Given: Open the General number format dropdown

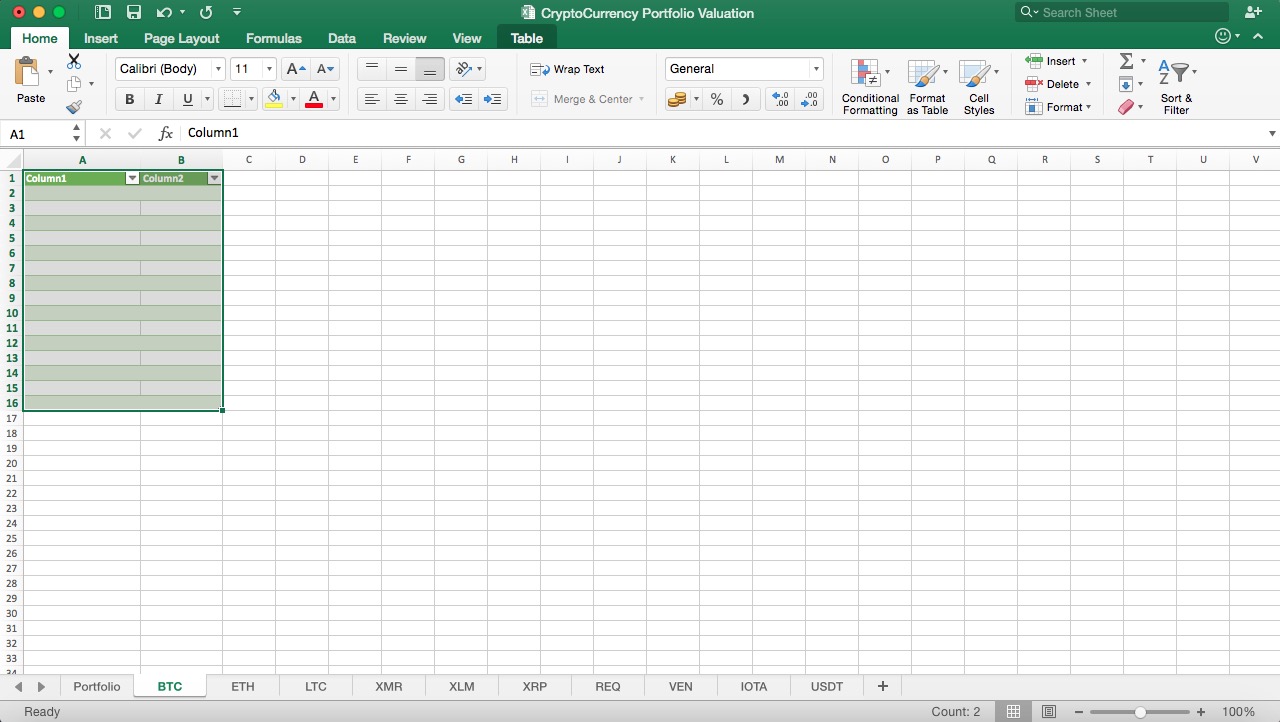Looking at the screenshot, I should point(817,68).
